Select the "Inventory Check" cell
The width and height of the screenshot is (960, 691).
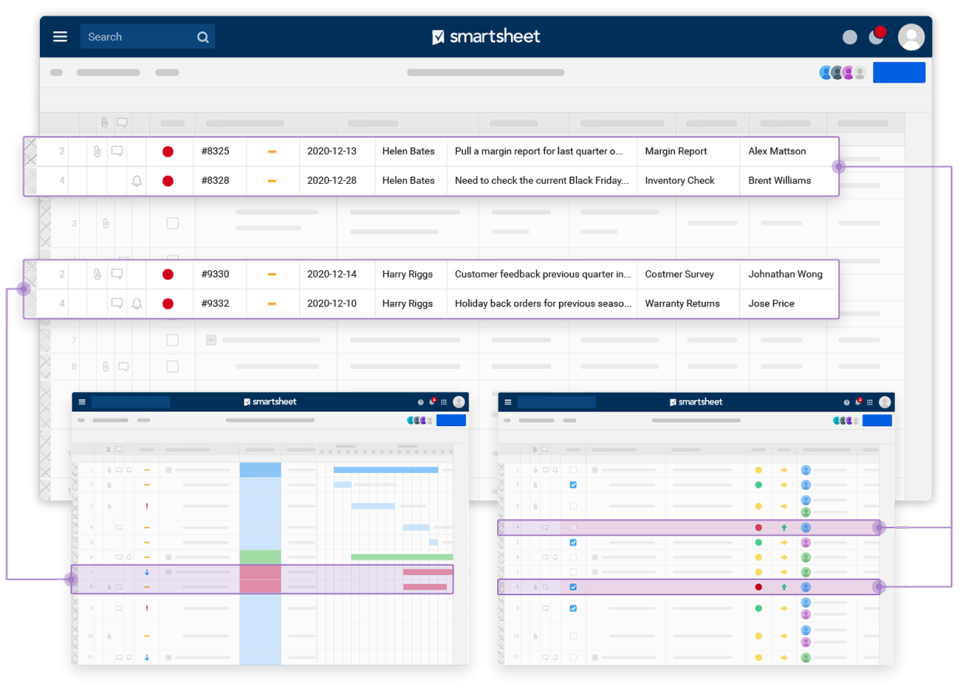pyautogui.click(x=688, y=181)
